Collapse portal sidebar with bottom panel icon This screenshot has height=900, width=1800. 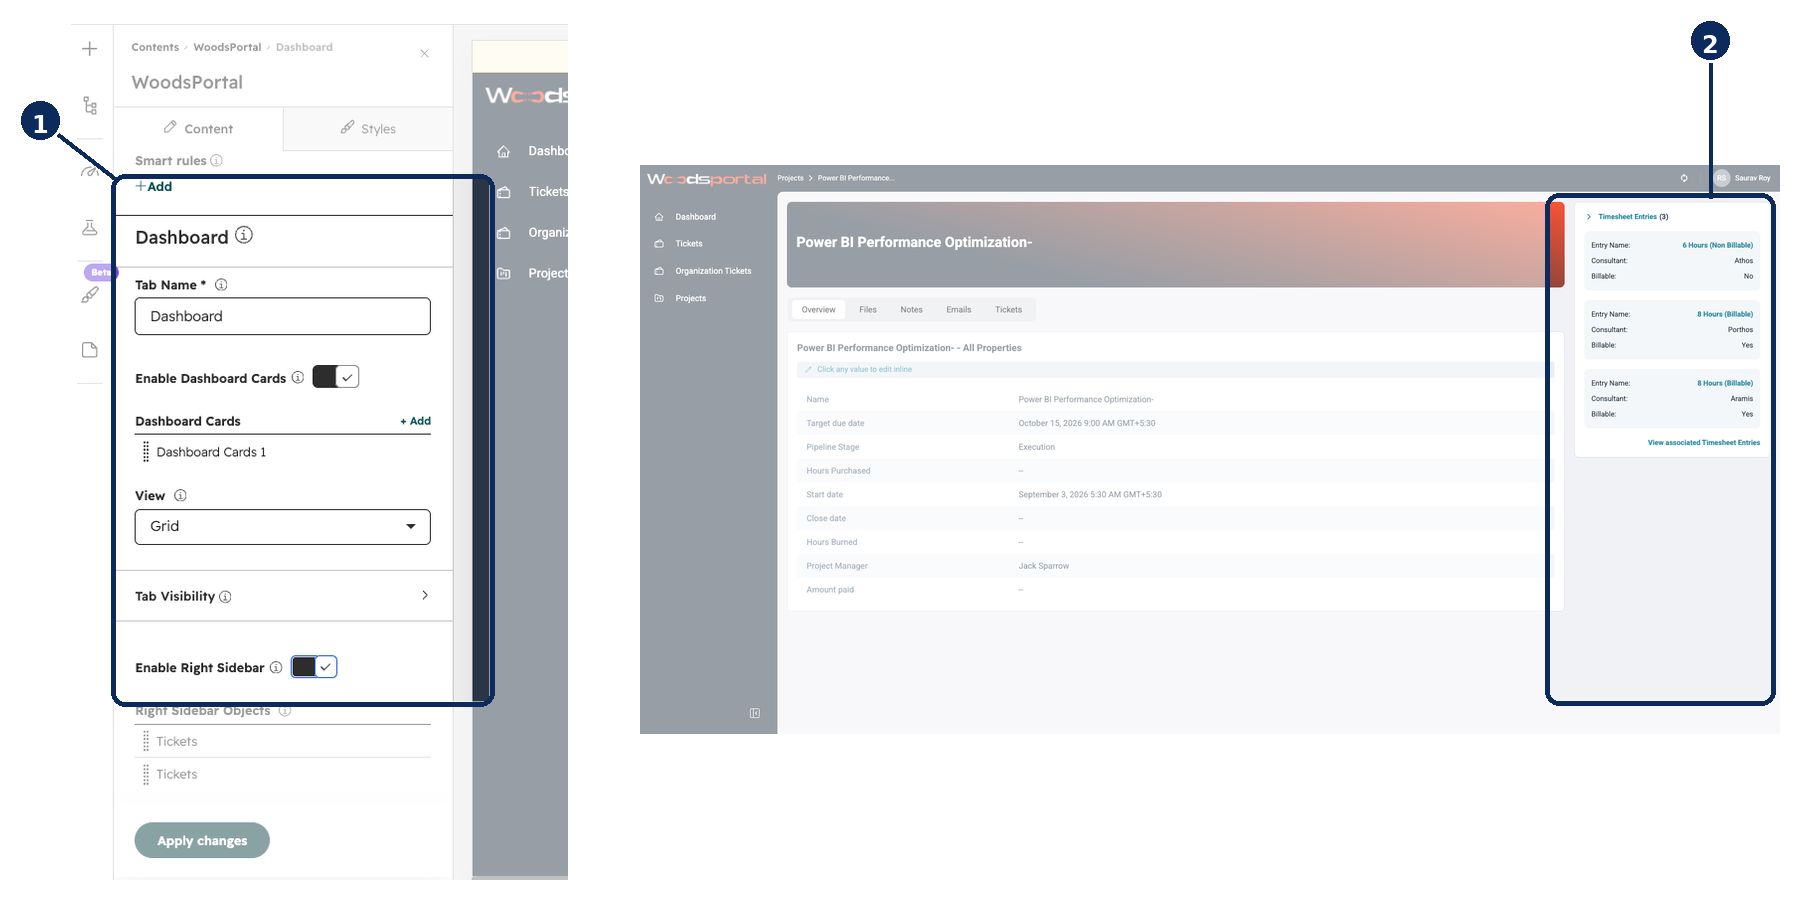pos(755,713)
